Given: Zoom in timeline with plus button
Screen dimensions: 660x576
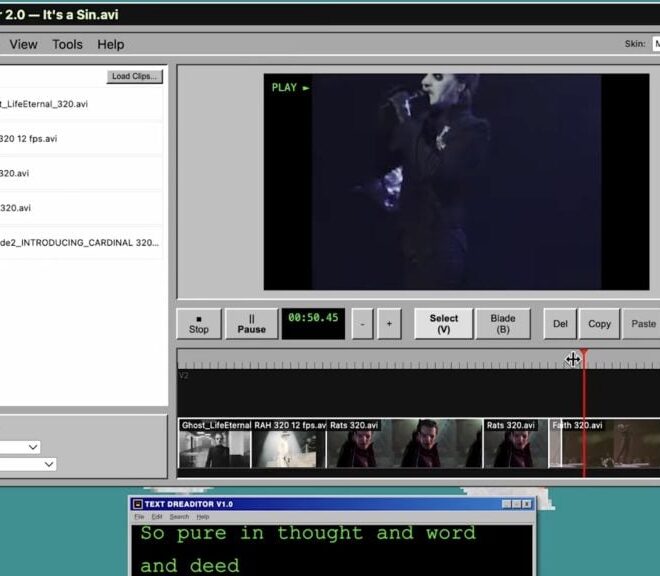Looking at the screenshot, I should [x=389, y=324].
